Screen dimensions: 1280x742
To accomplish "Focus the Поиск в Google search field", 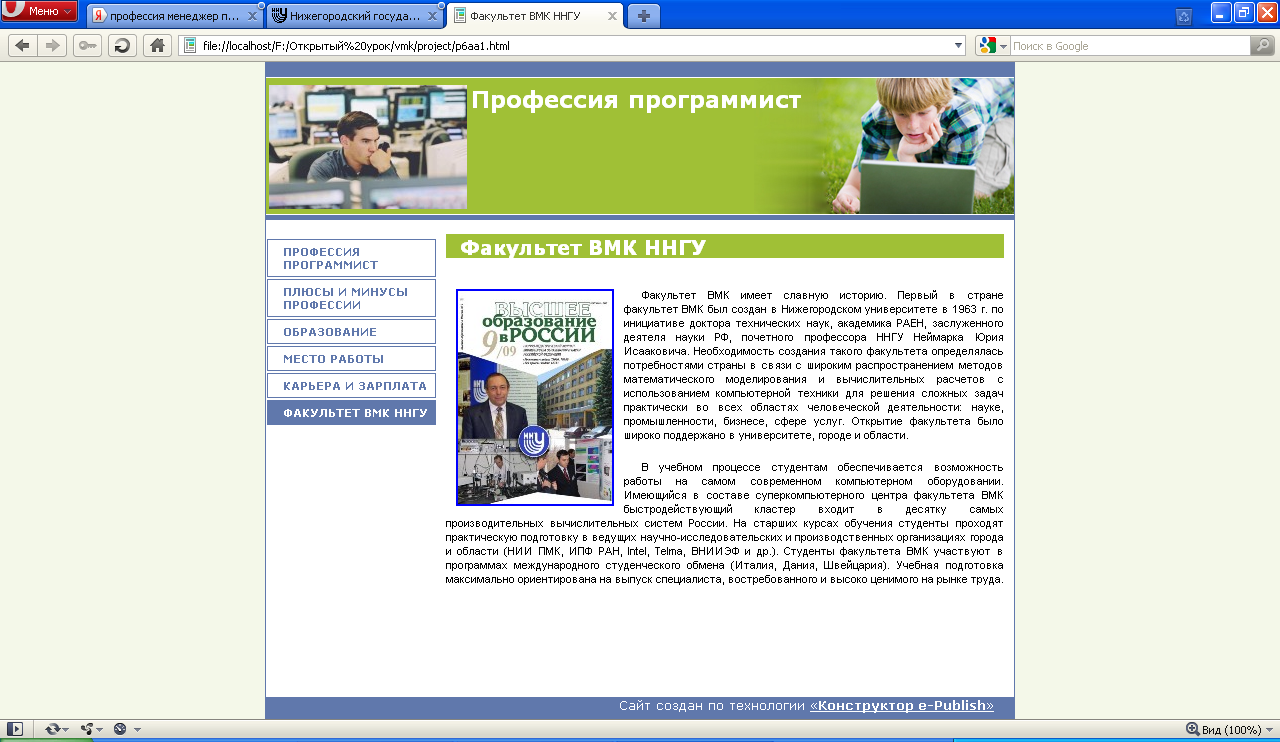I will point(1130,46).
